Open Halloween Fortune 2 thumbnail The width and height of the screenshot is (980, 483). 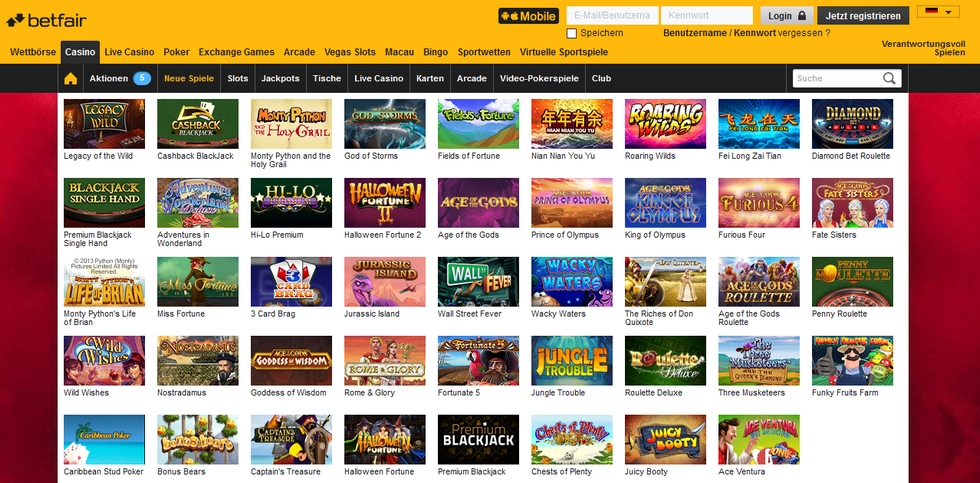pyautogui.click(x=385, y=202)
